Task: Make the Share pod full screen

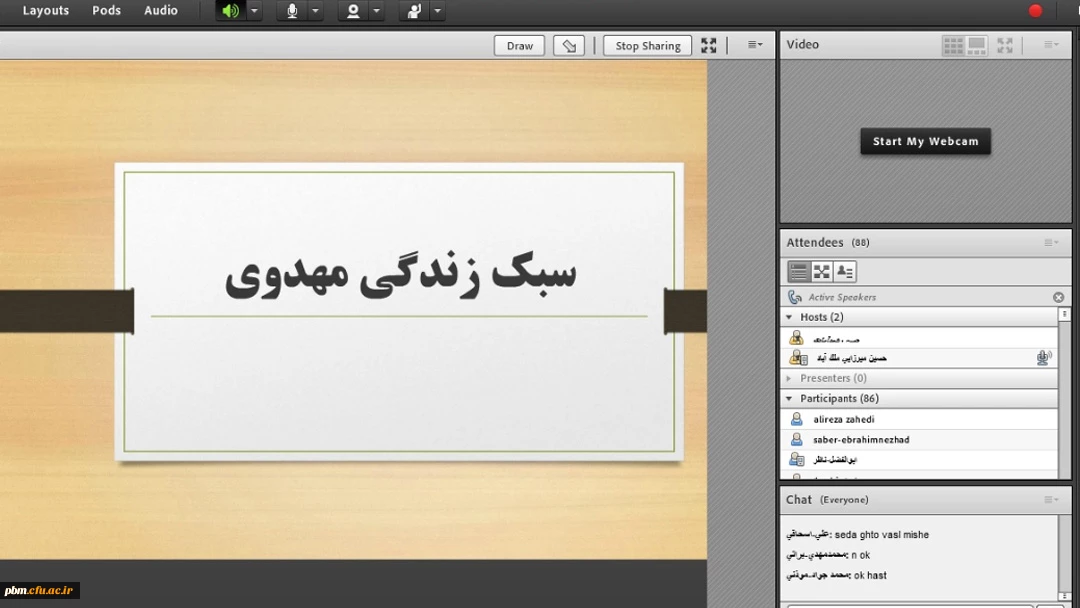Action: 709,46
